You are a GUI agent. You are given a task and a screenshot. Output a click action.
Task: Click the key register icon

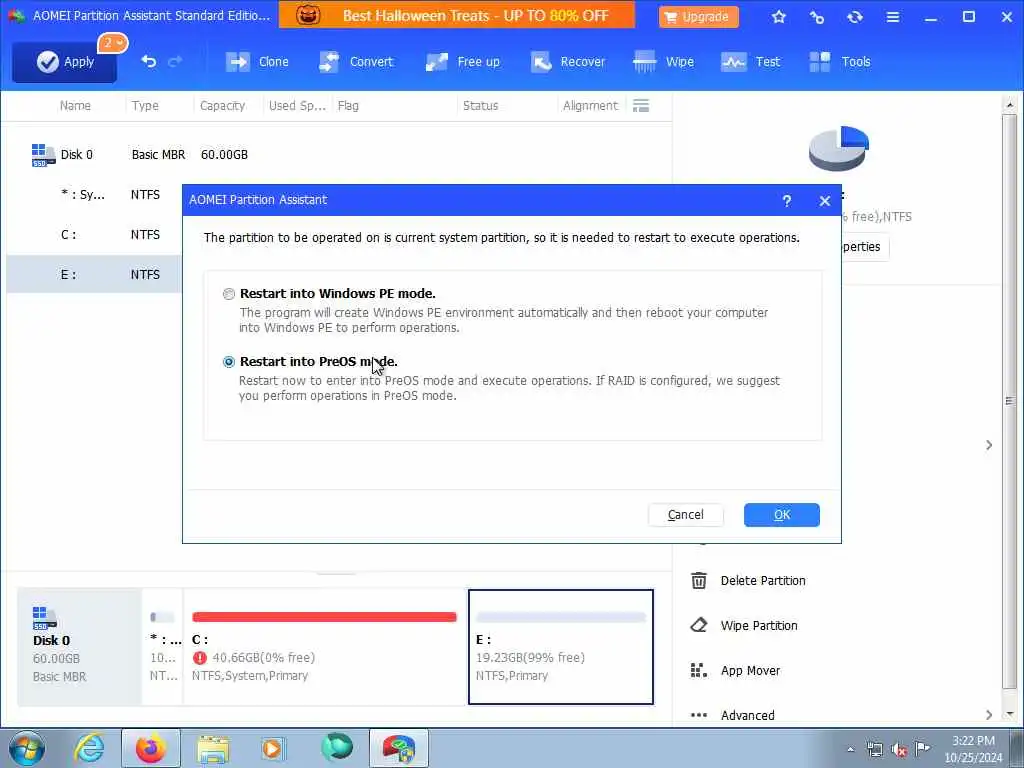[x=816, y=17]
